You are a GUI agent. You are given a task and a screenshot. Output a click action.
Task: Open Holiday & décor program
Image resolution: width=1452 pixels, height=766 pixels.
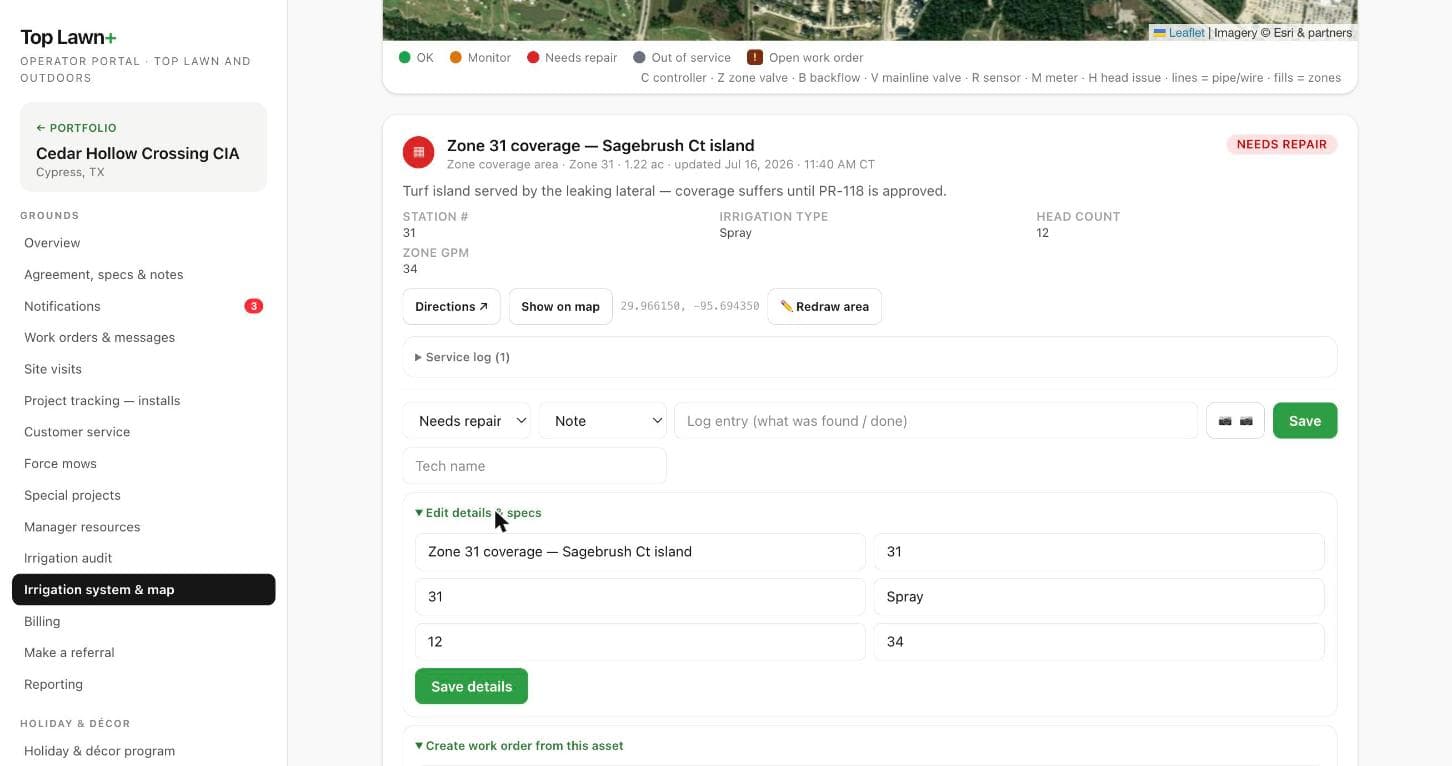[144, 751]
